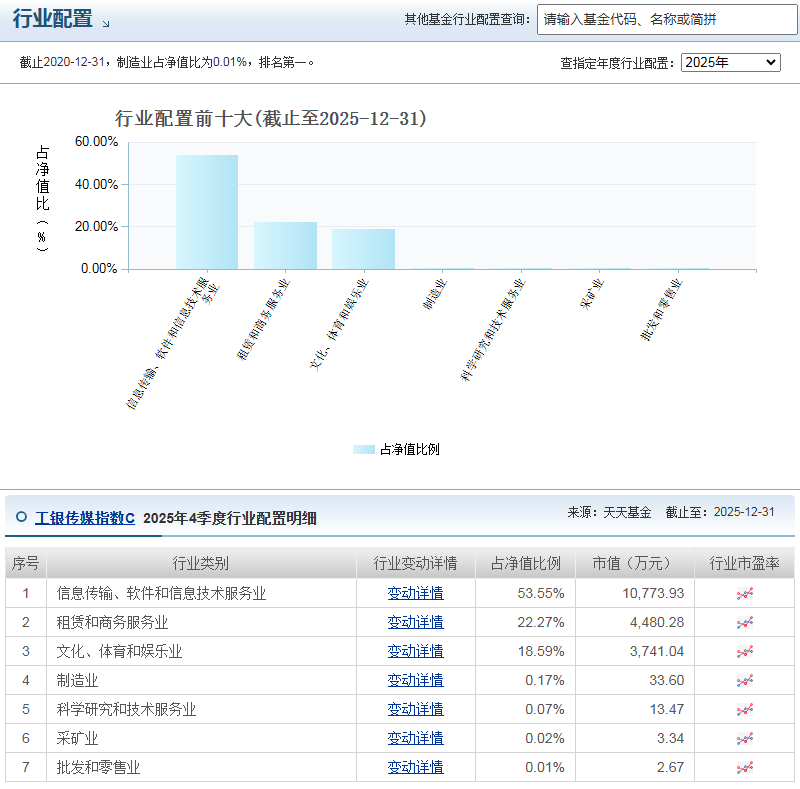Click the 行业类别 column header
This screenshot has width=800, height=789.
201,563
